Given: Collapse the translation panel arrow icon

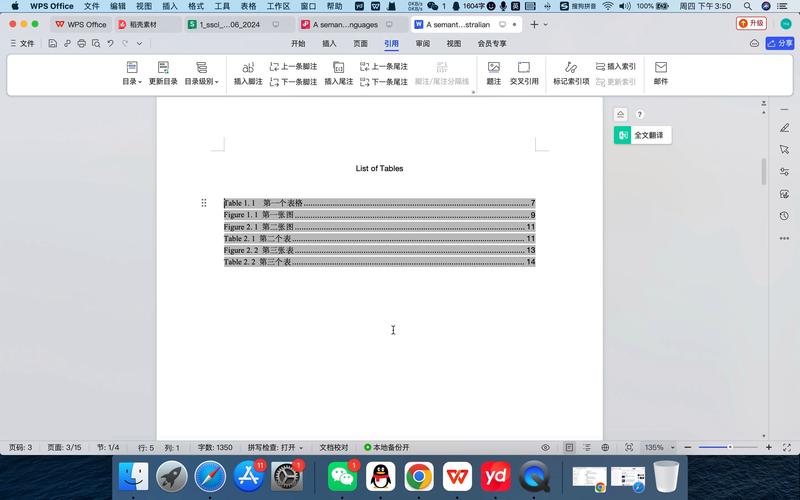Looking at the screenshot, I should tap(620, 114).
